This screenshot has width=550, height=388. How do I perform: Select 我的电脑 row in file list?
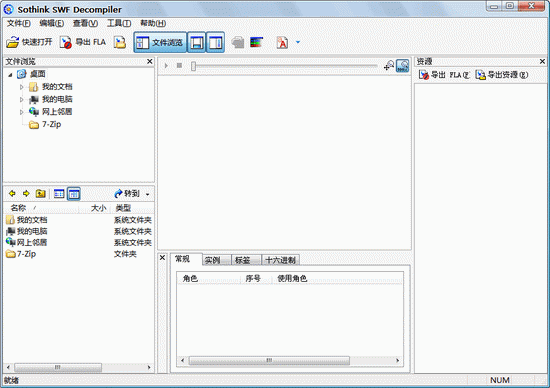(x=79, y=232)
